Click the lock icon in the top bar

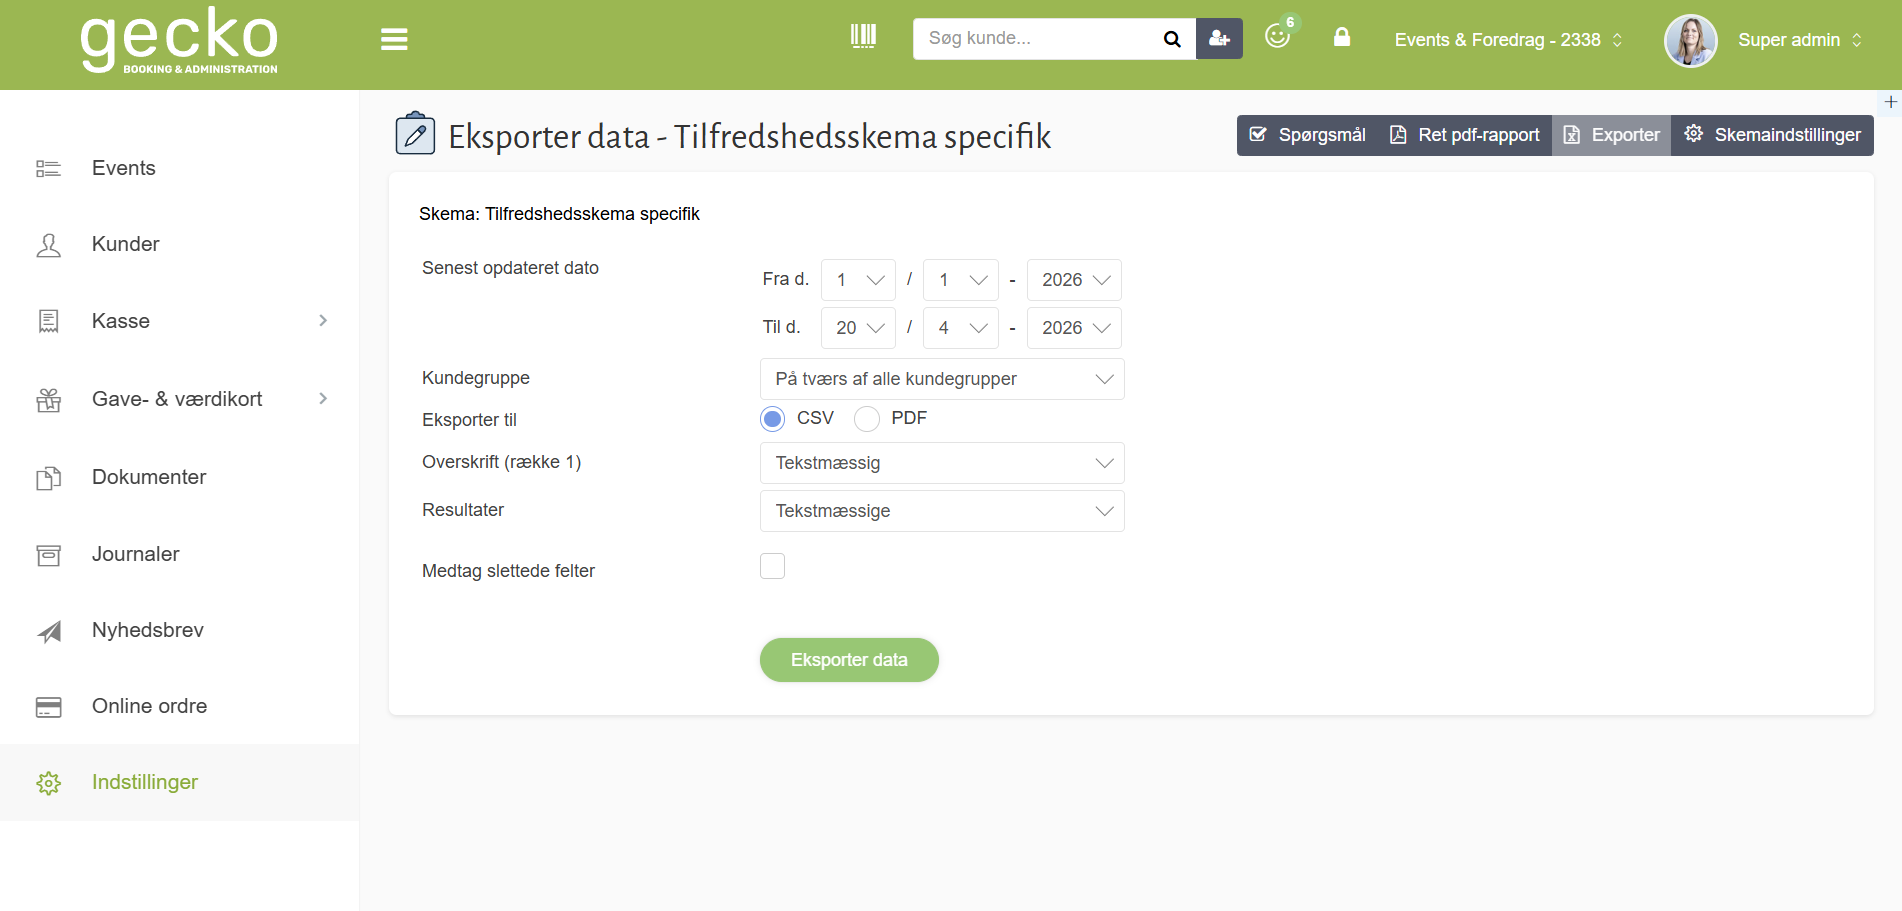point(1341,37)
